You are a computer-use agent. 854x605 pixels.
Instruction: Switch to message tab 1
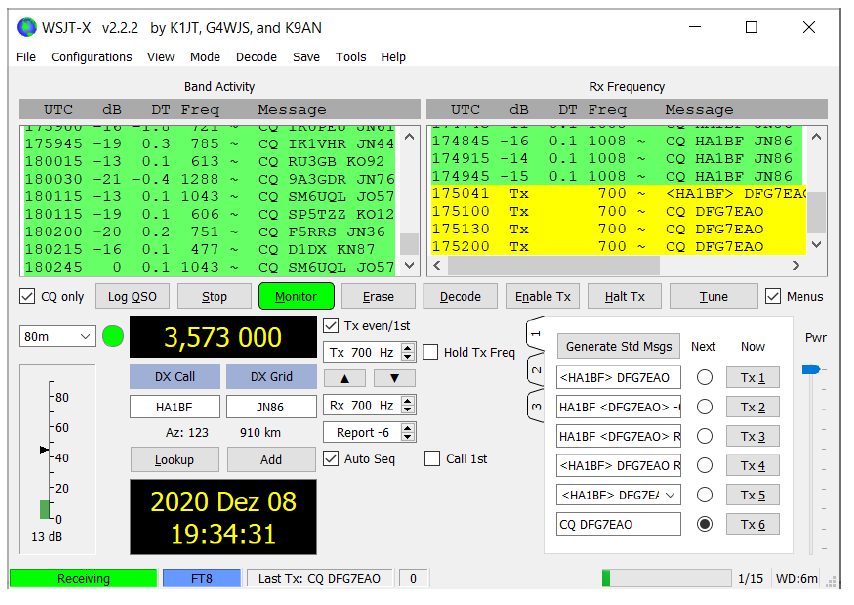click(x=536, y=333)
